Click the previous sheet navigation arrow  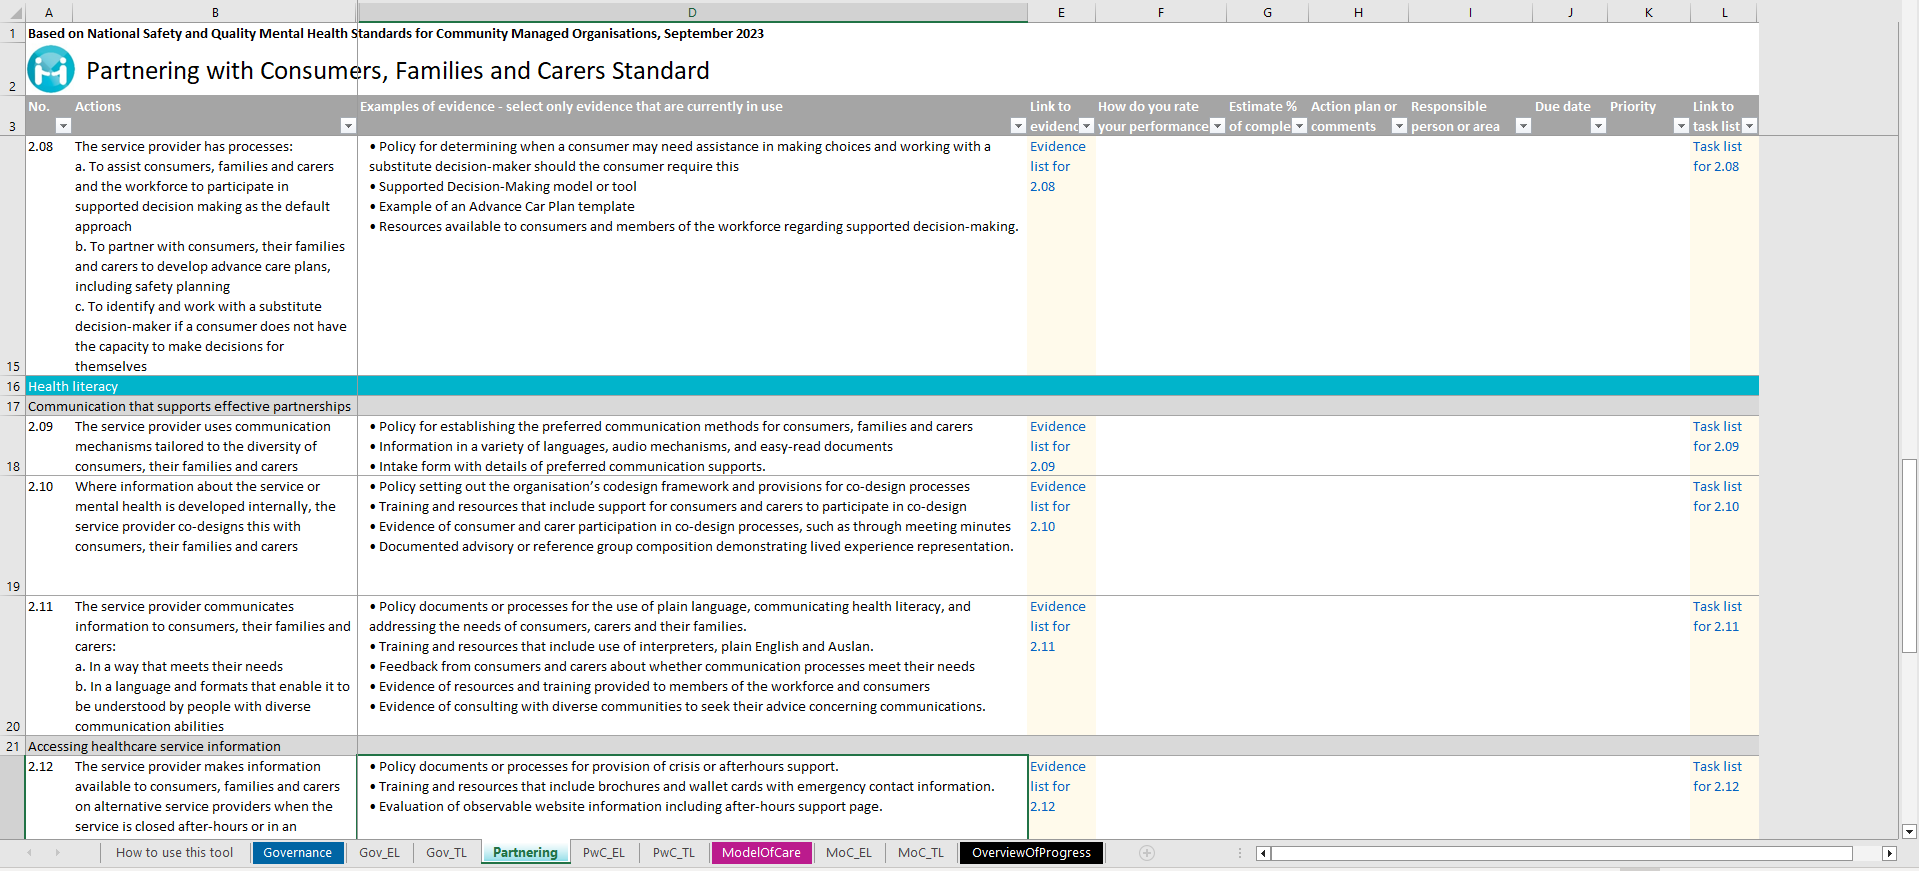(30, 853)
